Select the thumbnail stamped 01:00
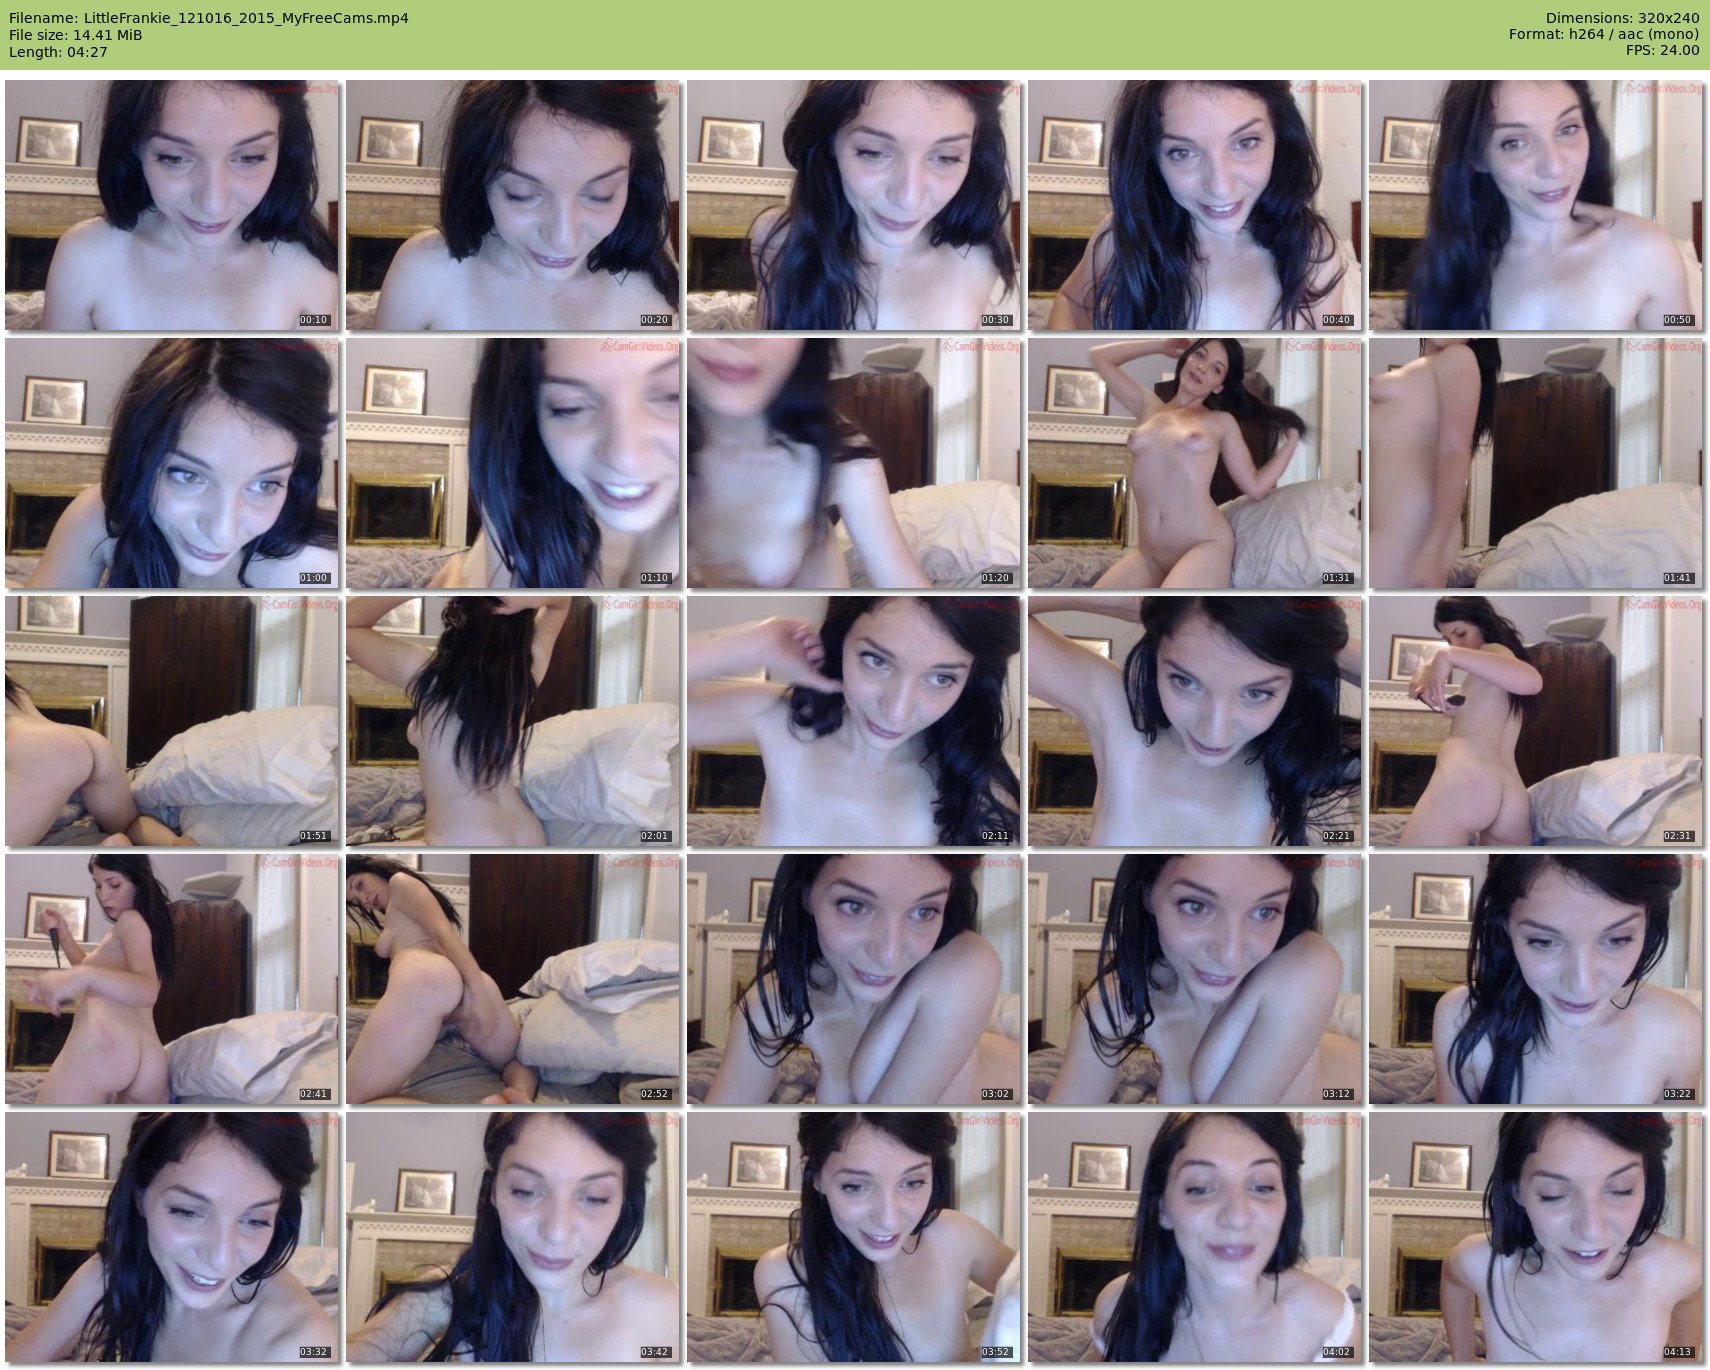1710x1370 pixels. point(172,463)
